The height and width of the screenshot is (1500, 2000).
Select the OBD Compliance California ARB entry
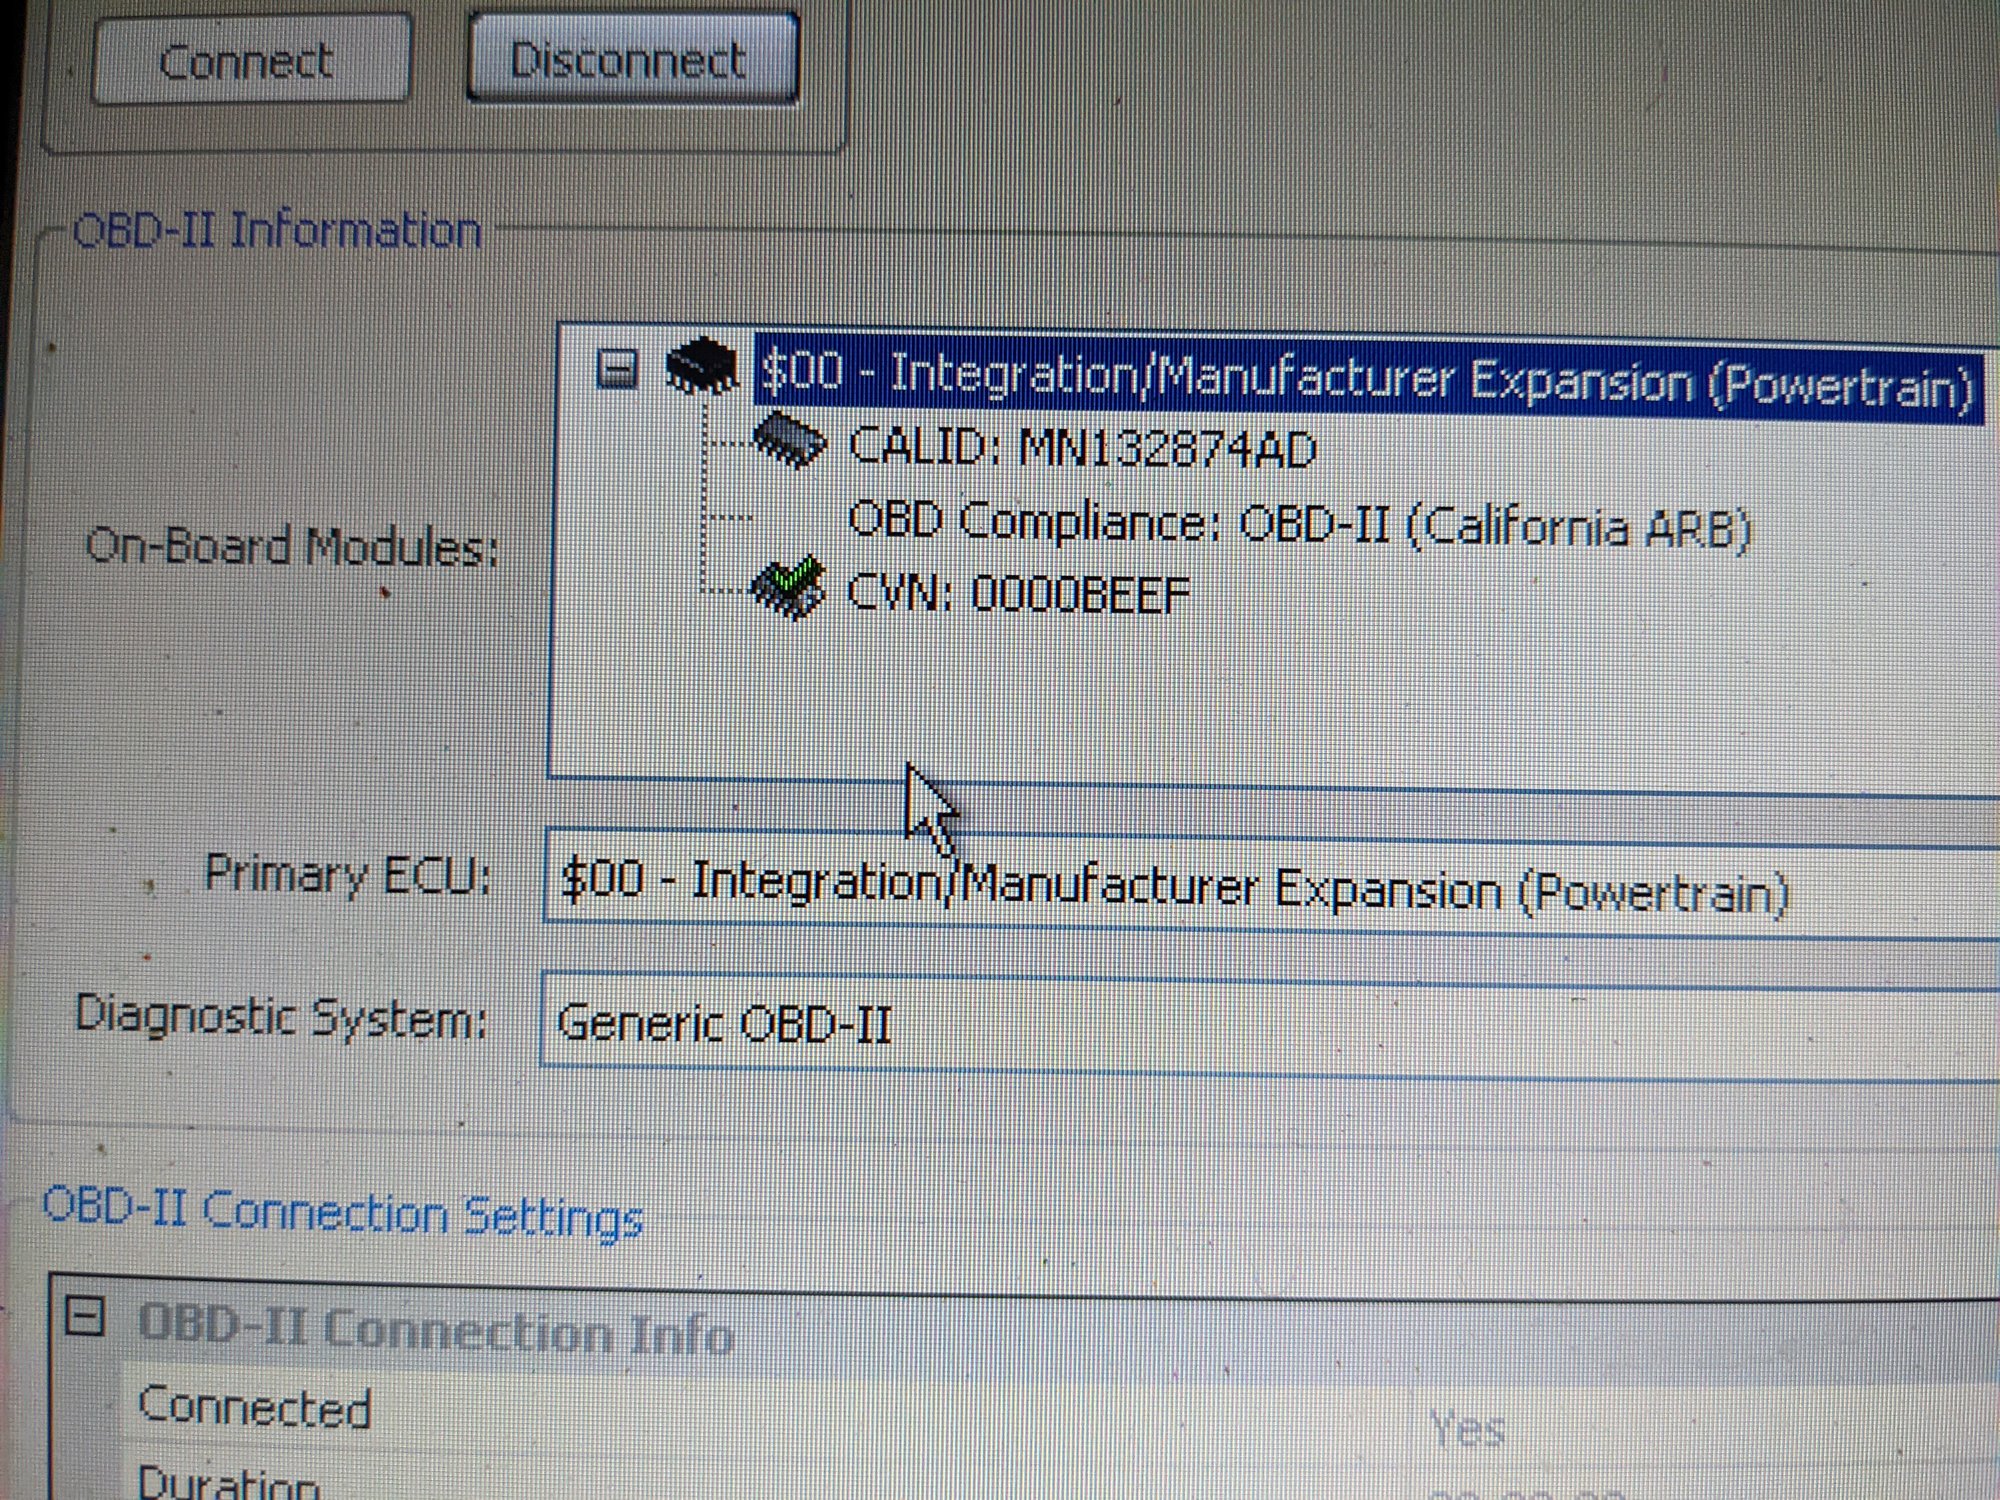pos(1298,524)
